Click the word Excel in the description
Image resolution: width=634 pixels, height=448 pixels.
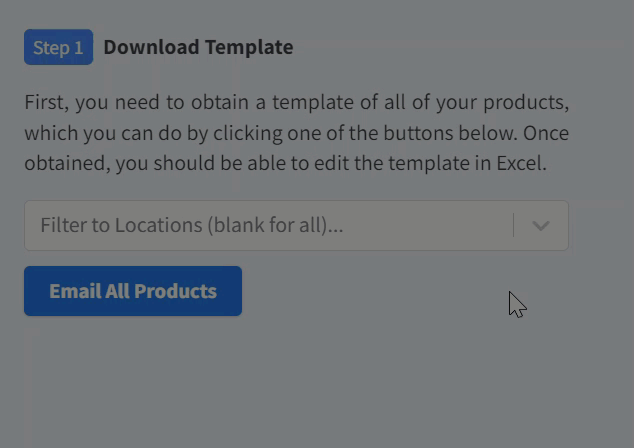pos(520,164)
